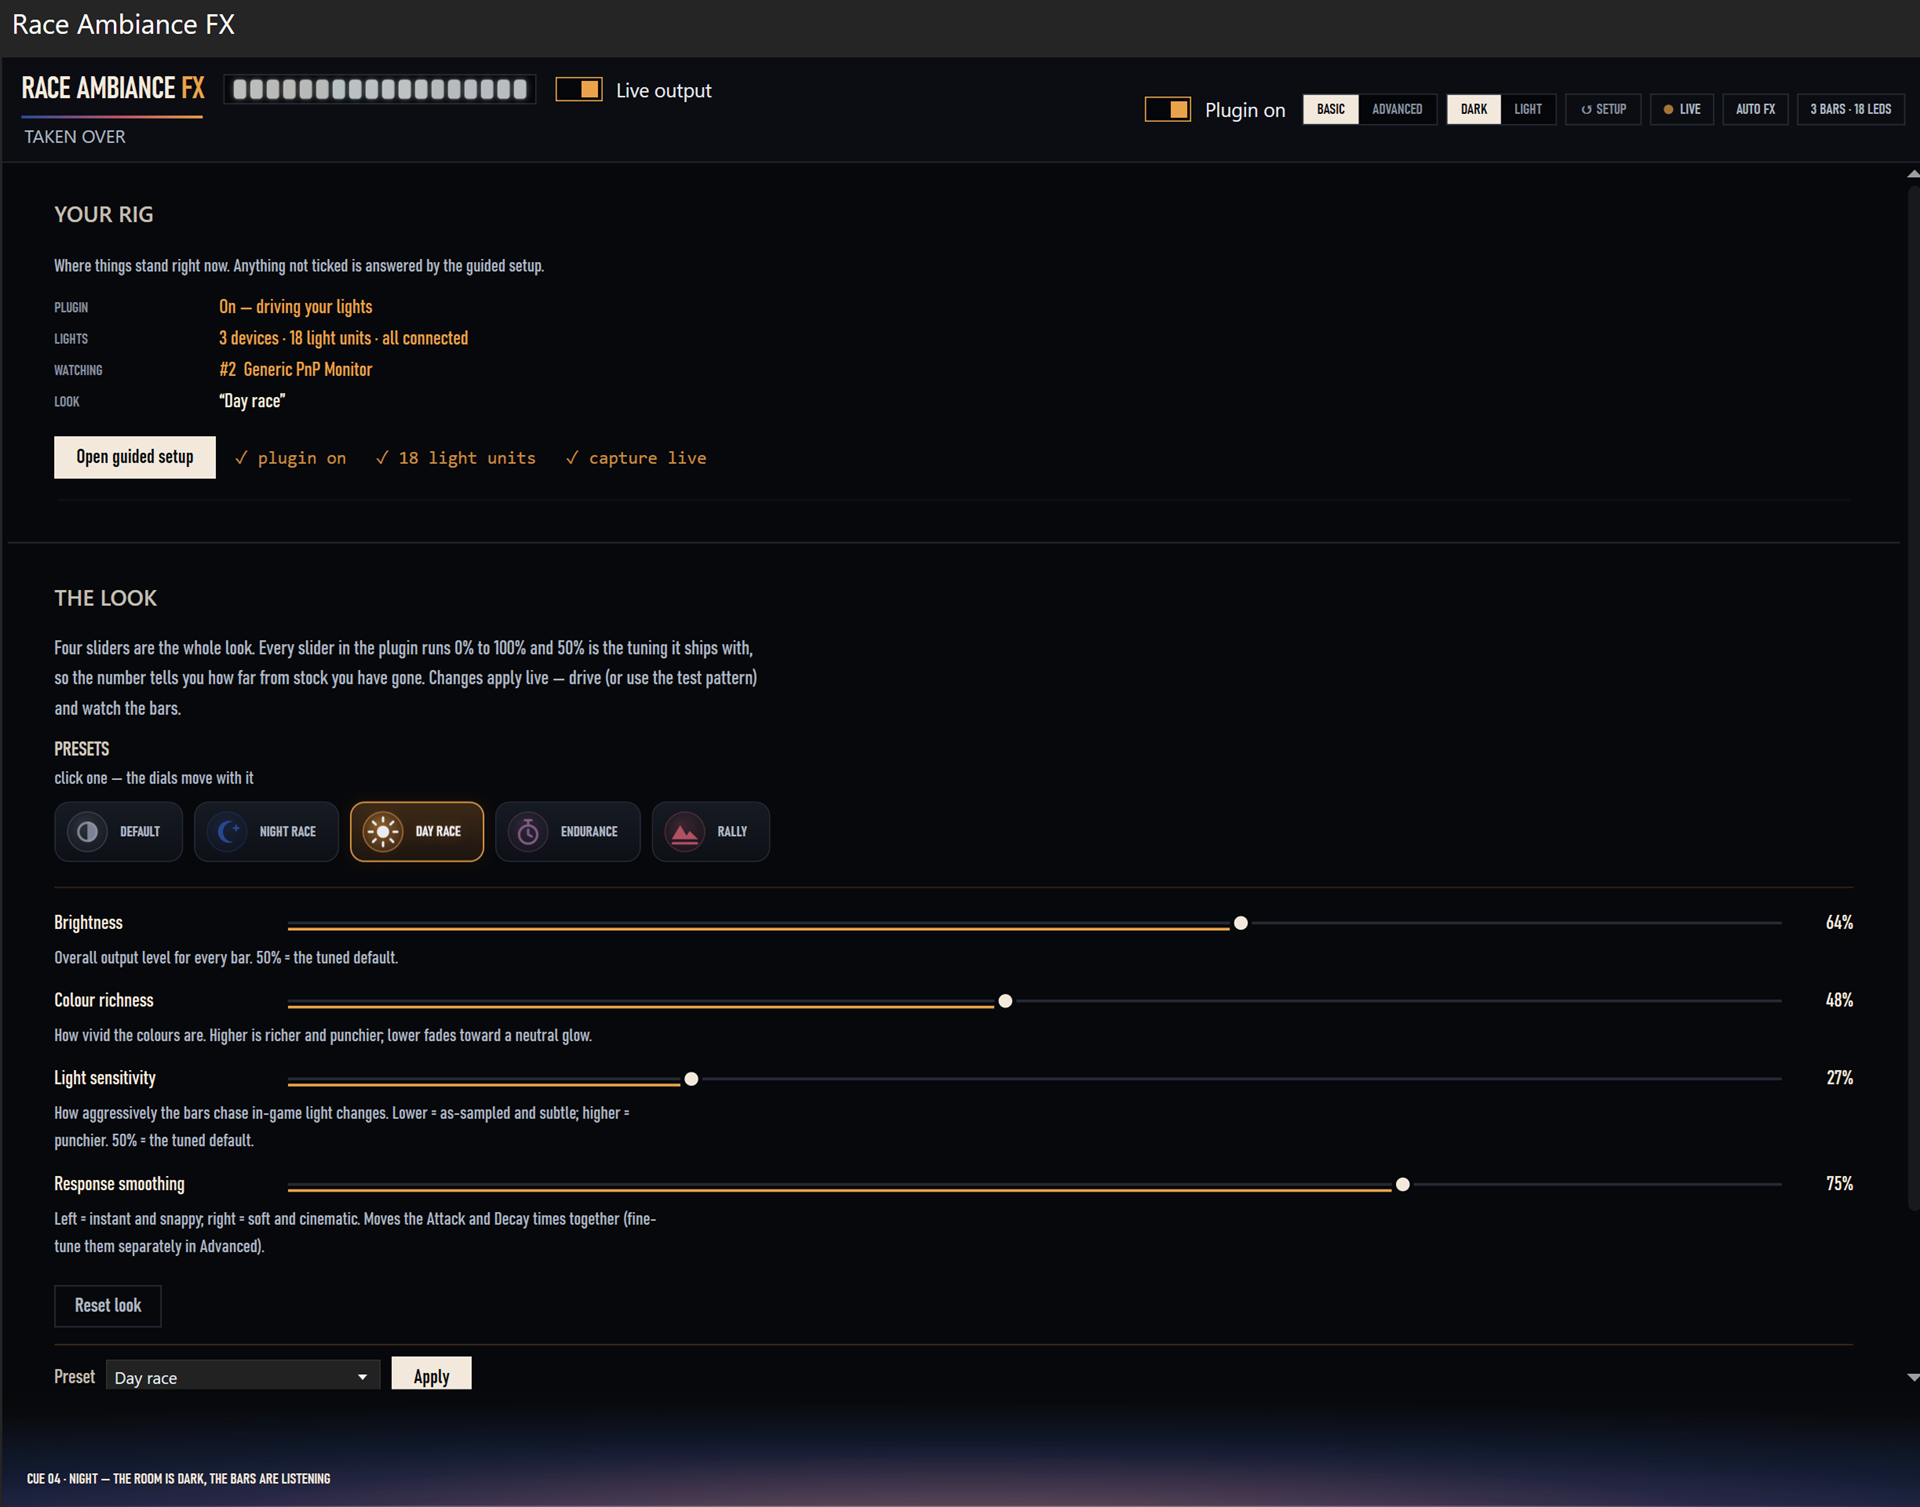
Task: Click the "On — driving your lights" status
Action: coord(296,307)
